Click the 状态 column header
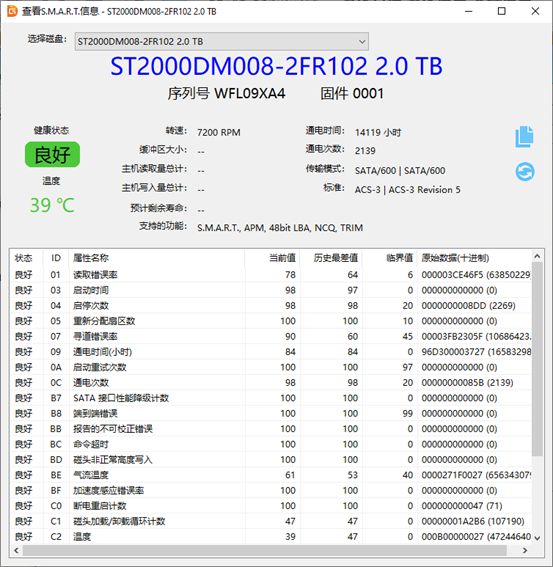 point(24,258)
